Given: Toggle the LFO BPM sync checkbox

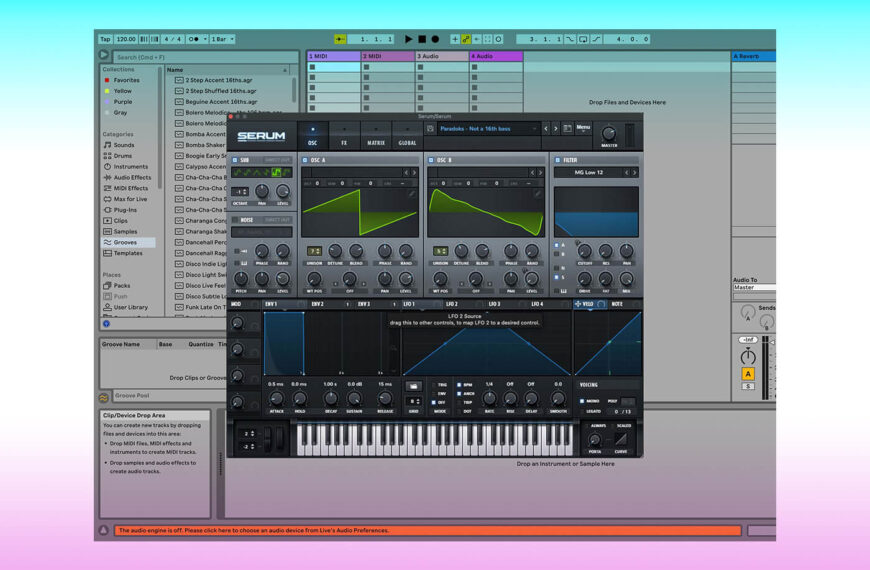Looking at the screenshot, I should coord(459,385).
